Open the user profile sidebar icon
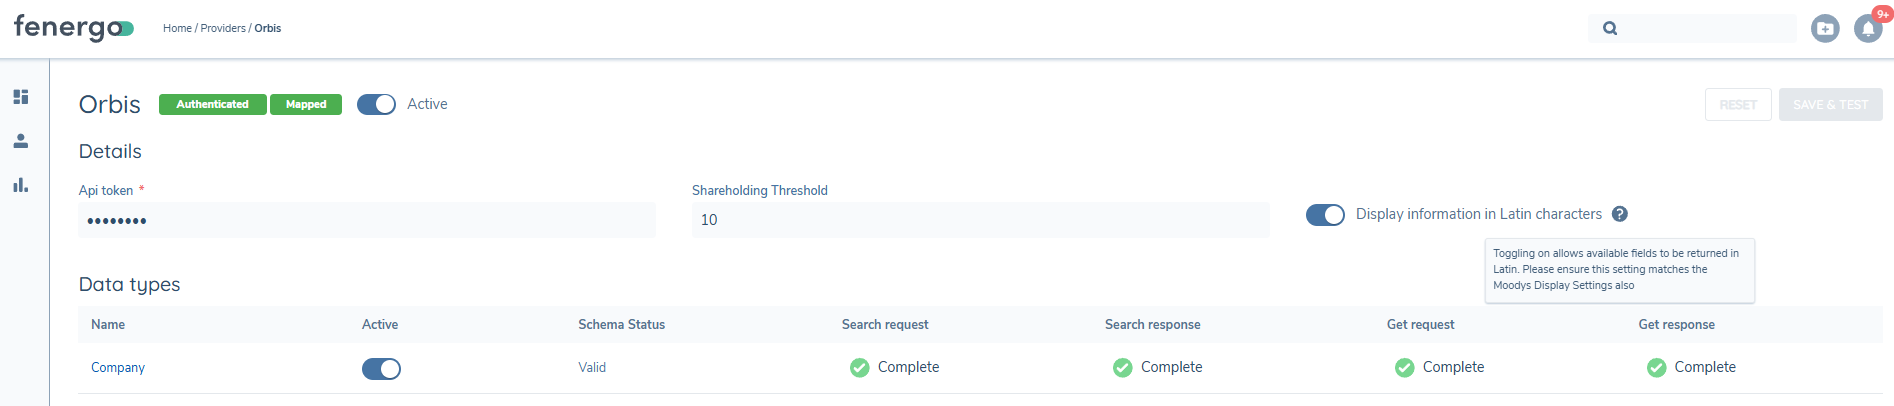 click(21, 141)
